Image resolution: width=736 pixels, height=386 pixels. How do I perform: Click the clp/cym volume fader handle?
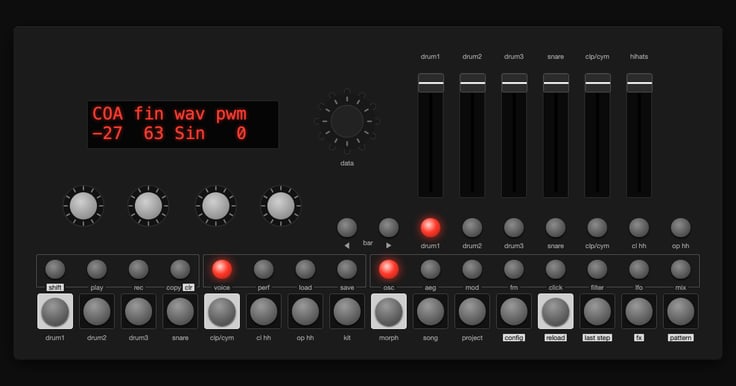(598, 83)
